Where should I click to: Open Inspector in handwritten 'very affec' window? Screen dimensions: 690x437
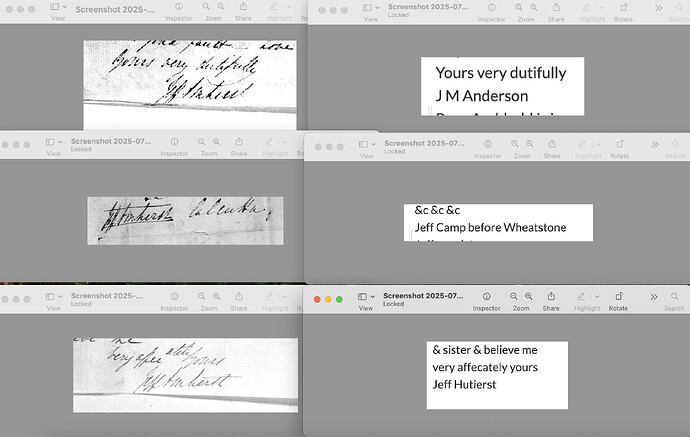[175, 296]
